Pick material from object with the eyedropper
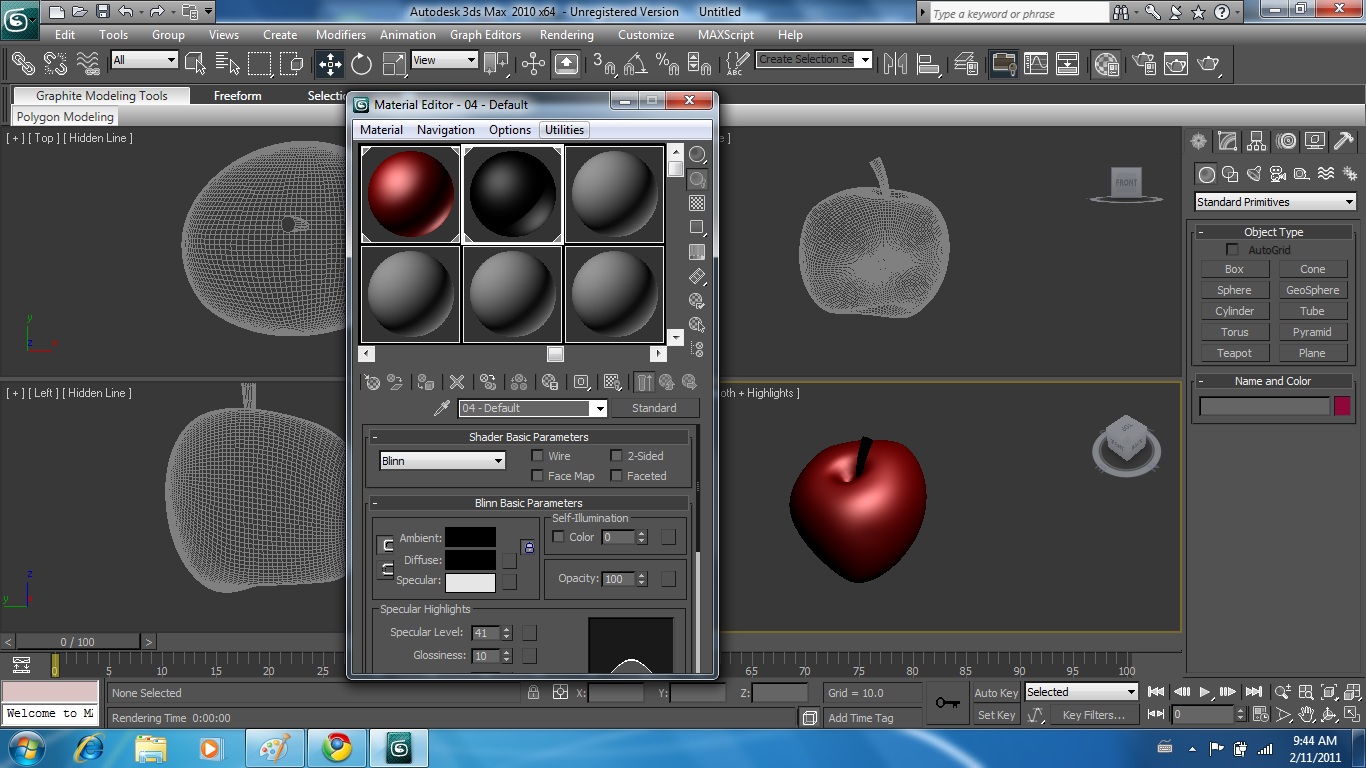This screenshot has width=1366, height=768. (x=441, y=408)
